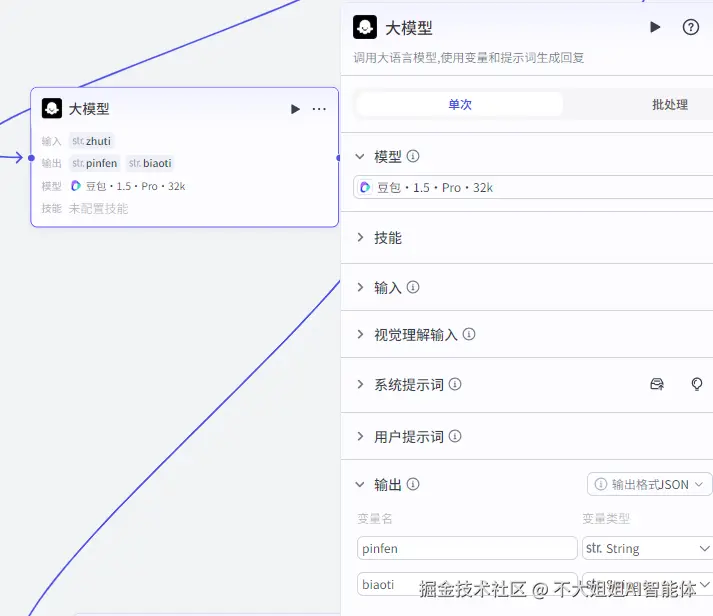The width and height of the screenshot is (713, 616).
Task: Expand the 系统提示词 section
Action: 360,385
